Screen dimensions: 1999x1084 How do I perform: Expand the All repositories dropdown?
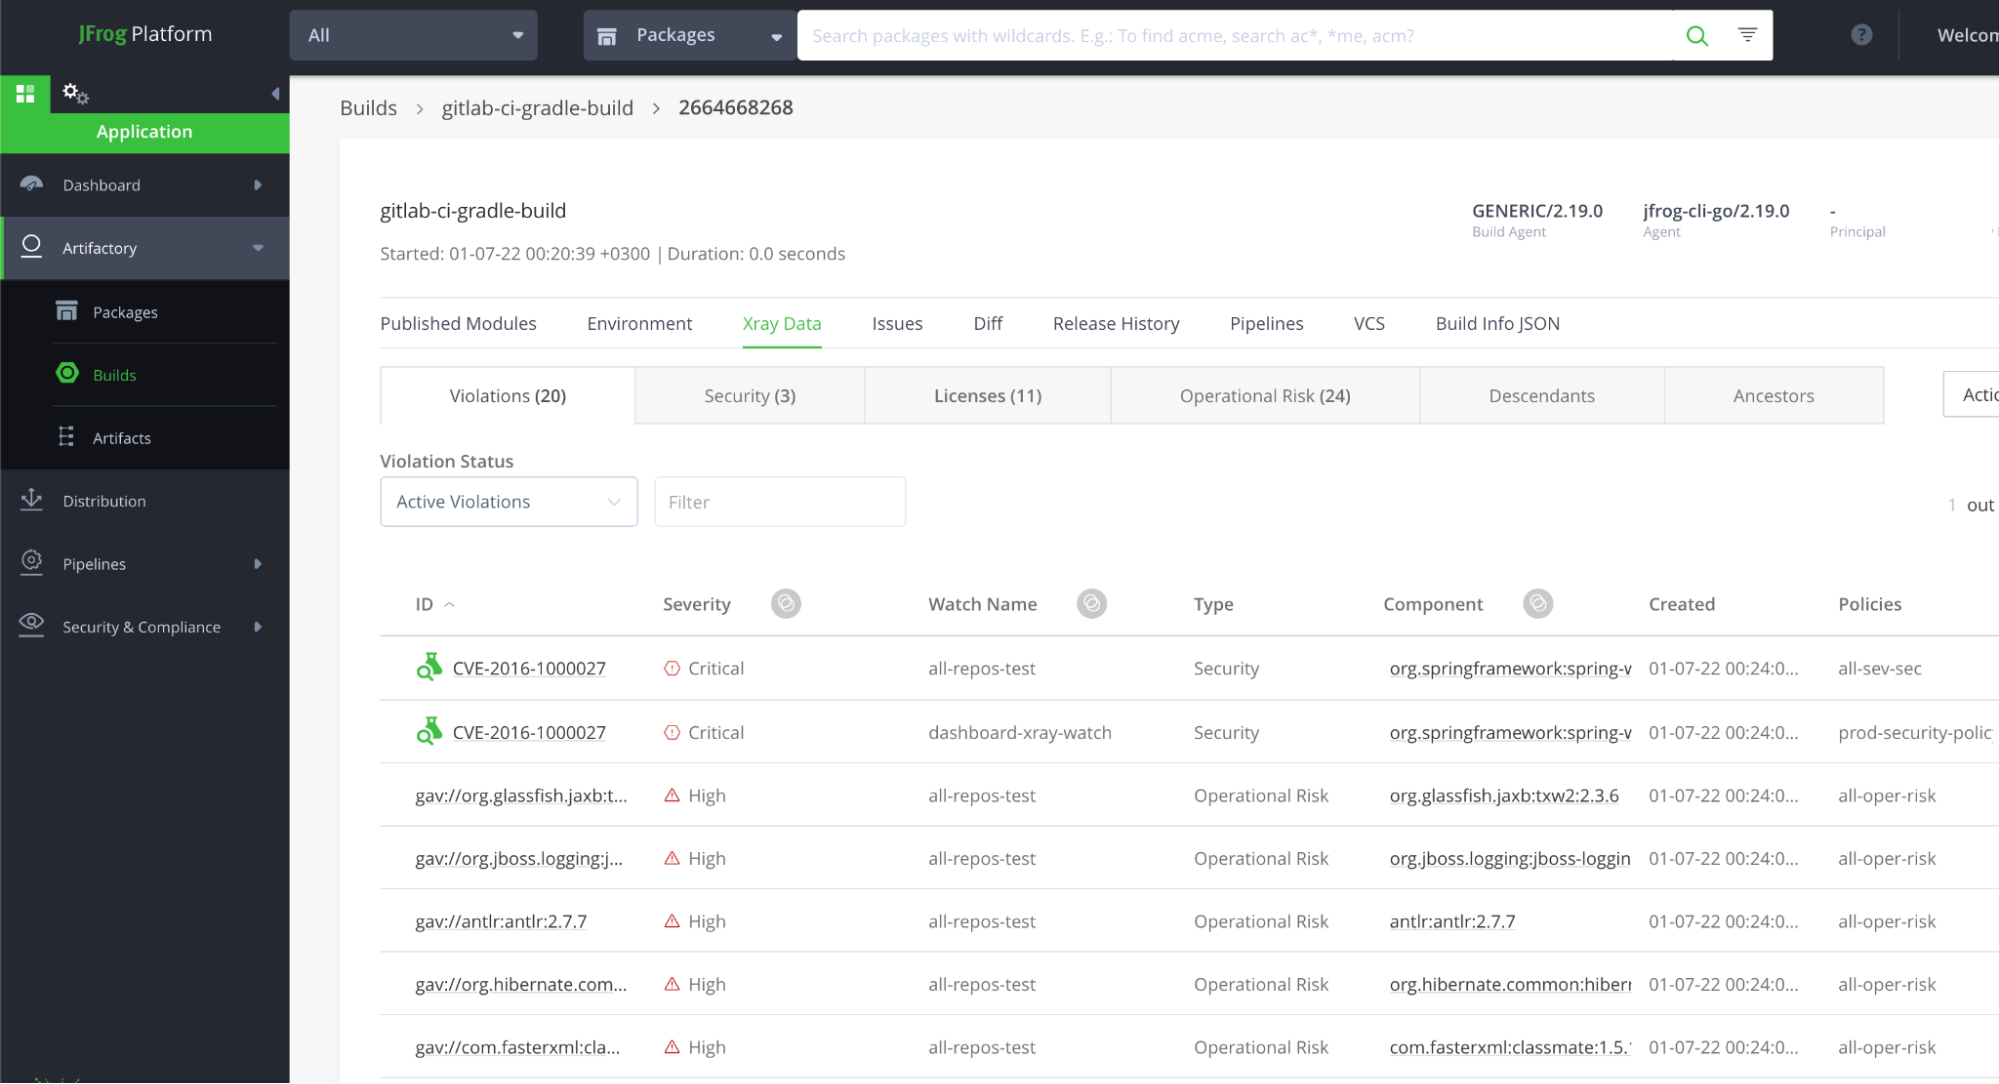pos(413,36)
